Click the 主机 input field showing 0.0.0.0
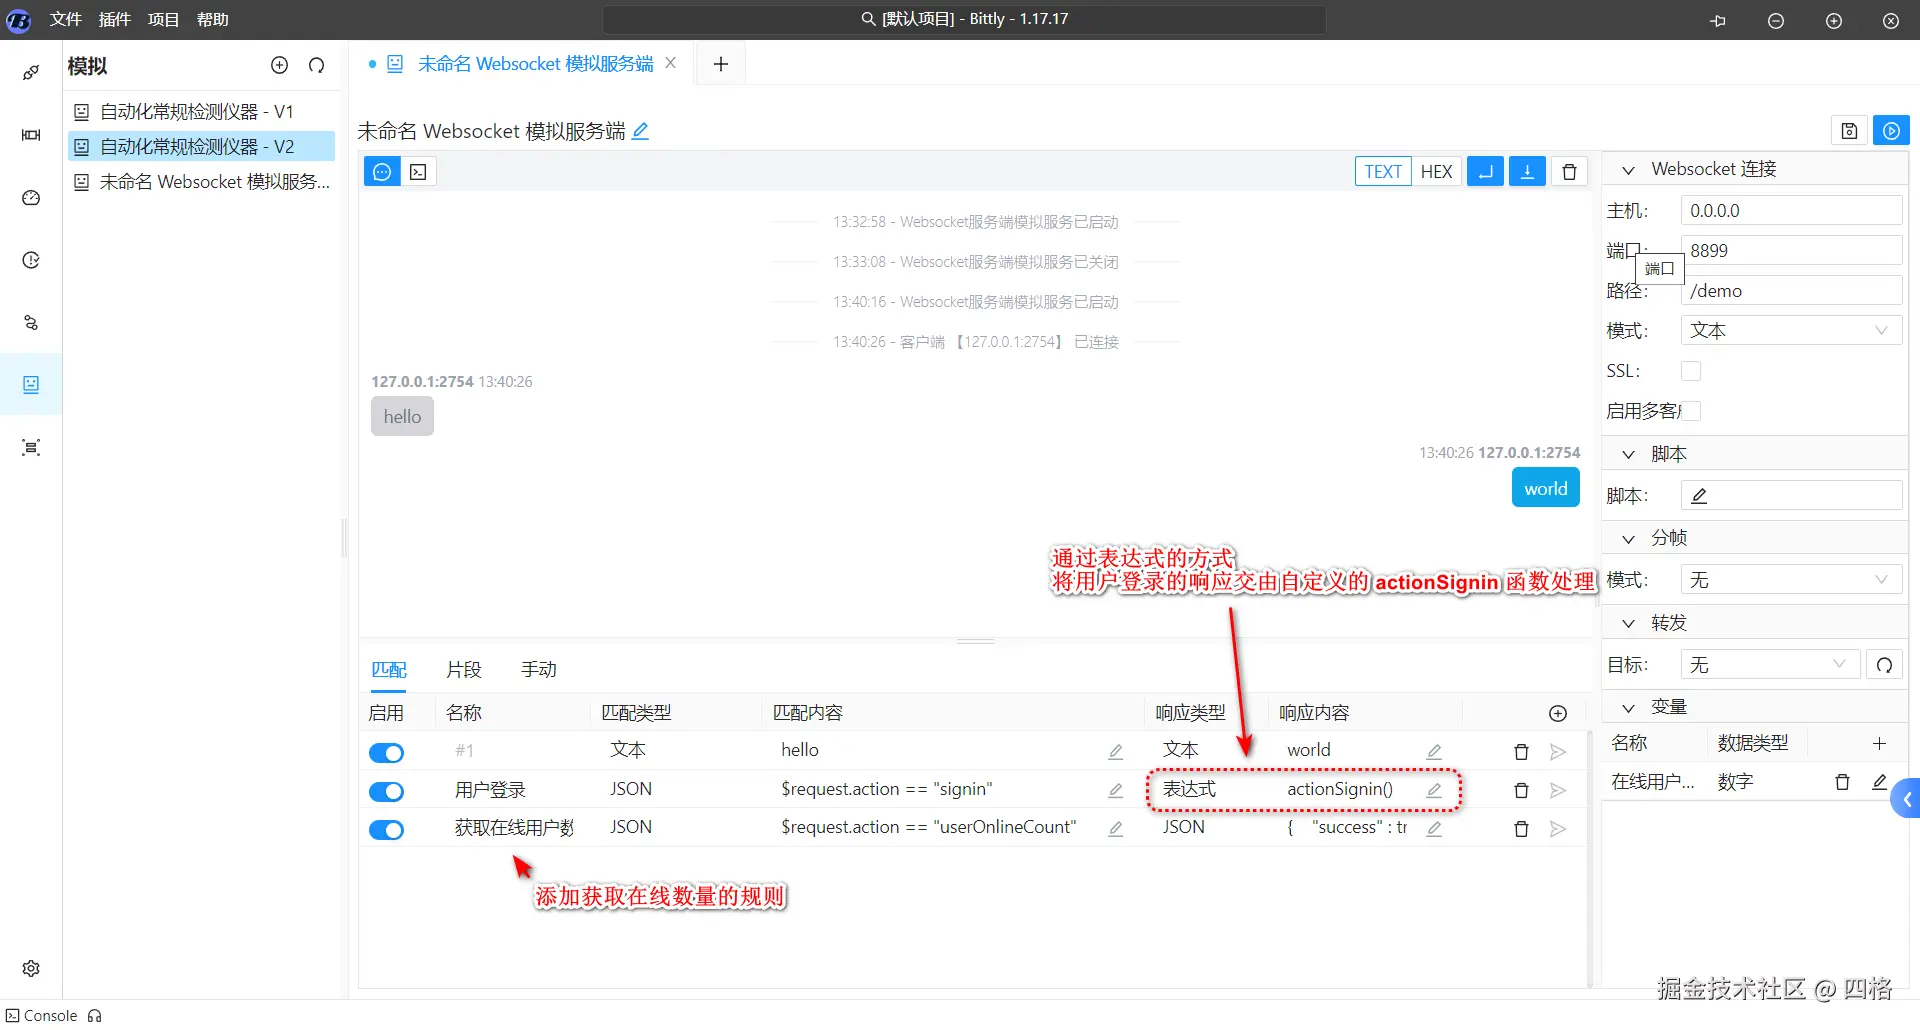The height and width of the screenshot is (1030, 1920). pyautogui.click(x=1791, y=211)
